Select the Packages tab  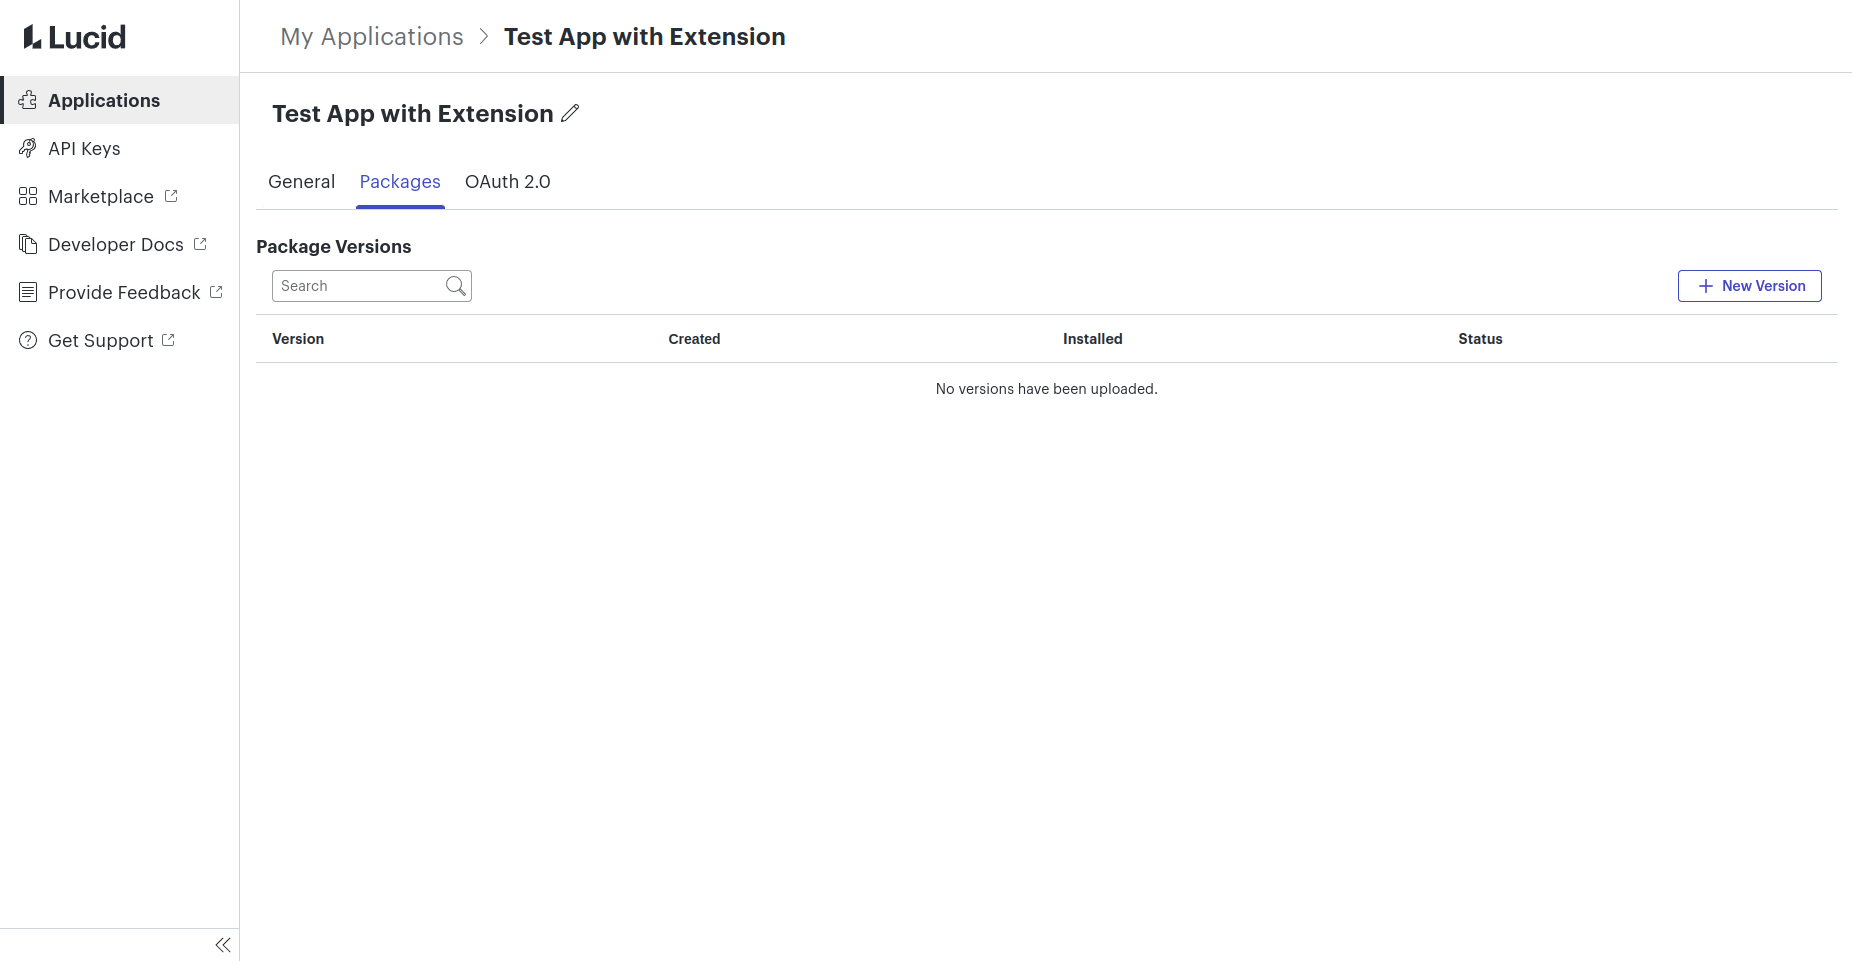(x=400, y=182)
